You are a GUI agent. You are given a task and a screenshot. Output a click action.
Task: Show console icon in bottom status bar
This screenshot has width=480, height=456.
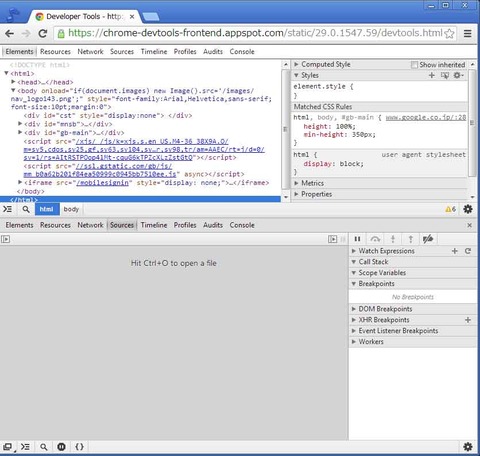(x=25, y=447)
